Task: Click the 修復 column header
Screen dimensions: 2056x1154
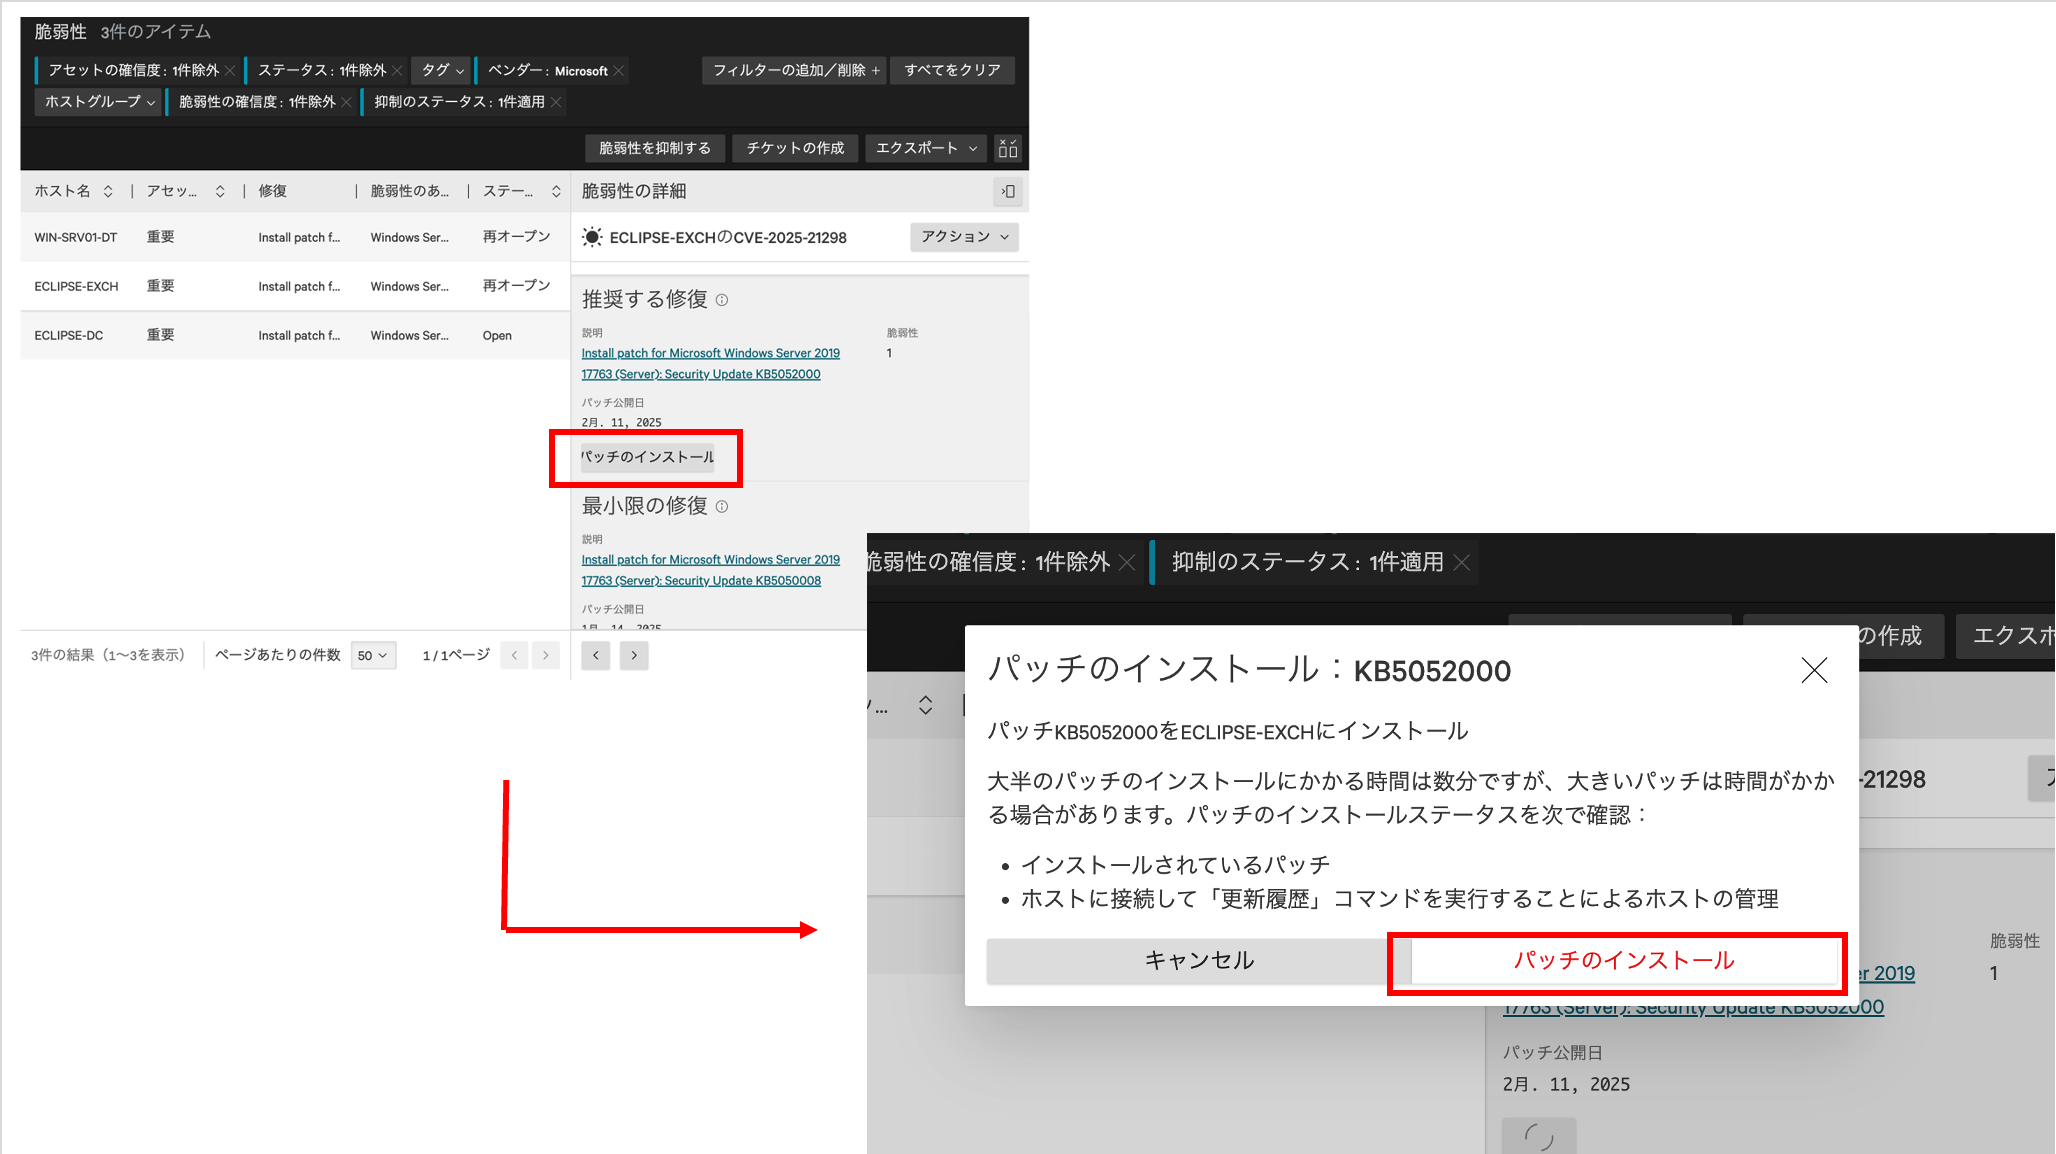Action: click(272, 191)
